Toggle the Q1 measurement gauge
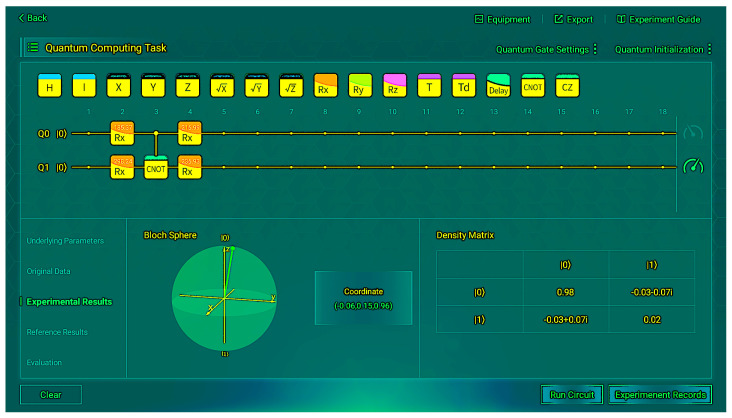 click(x=693, y=166)
